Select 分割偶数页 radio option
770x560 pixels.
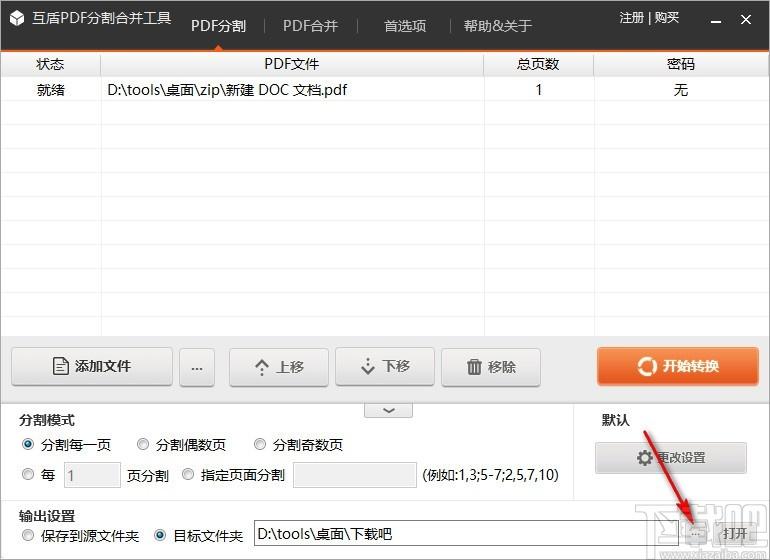point(142,445)
